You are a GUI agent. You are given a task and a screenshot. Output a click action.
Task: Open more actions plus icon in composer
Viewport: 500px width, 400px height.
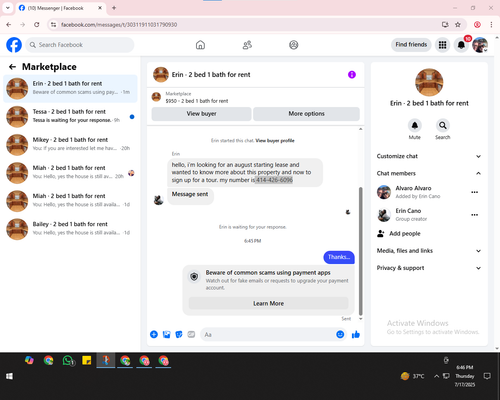154,334
